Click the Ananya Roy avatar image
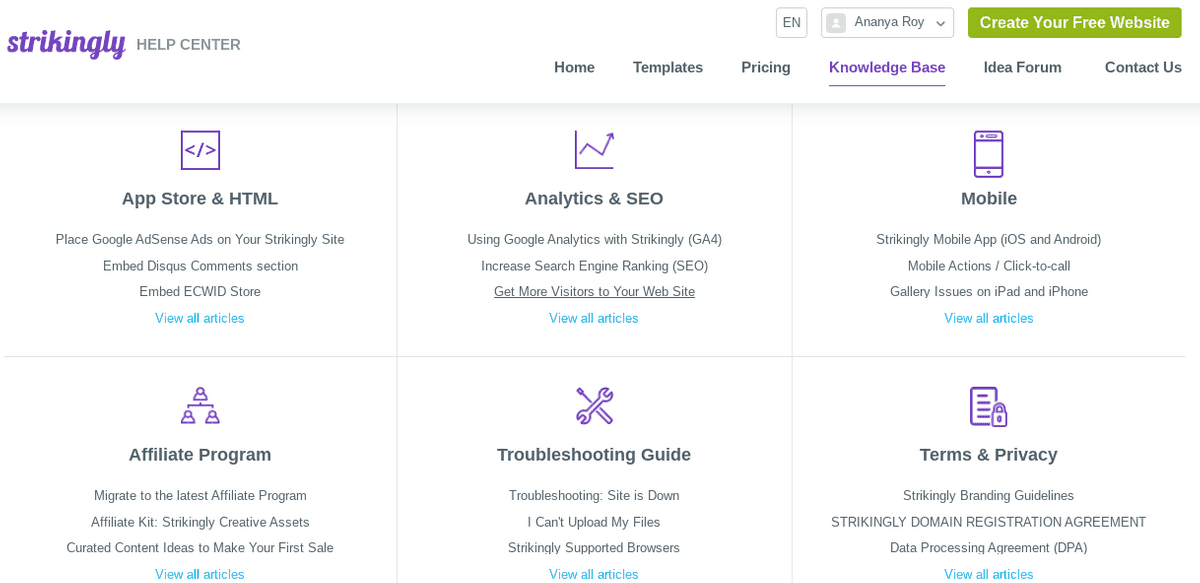This screenshot has height=583, width=1200. pos(836,23)
